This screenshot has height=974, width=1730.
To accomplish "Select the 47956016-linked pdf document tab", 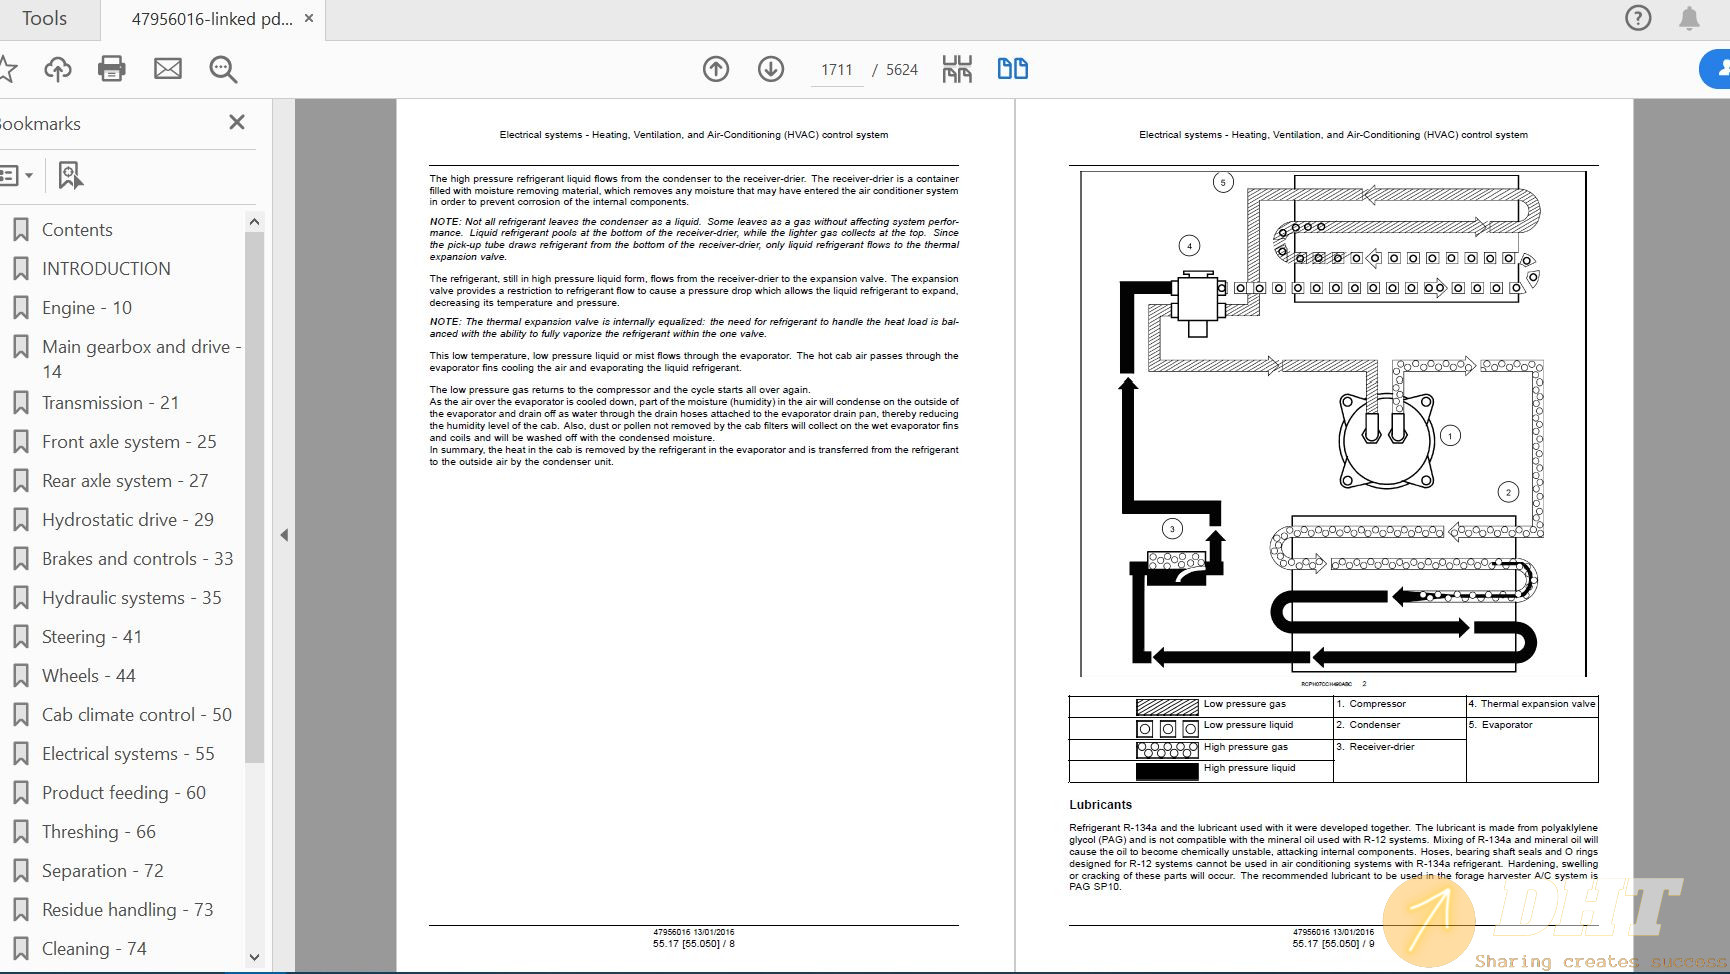I will point(212,18).
